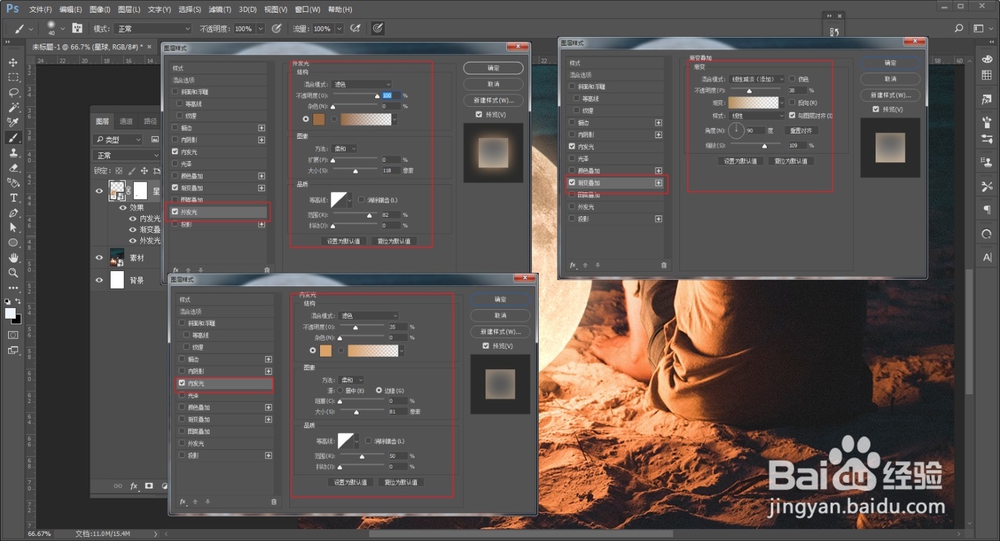1000x541 pixels.
Task: Click add layer mask icon in Layers panel
Action: tap(149, 486)
